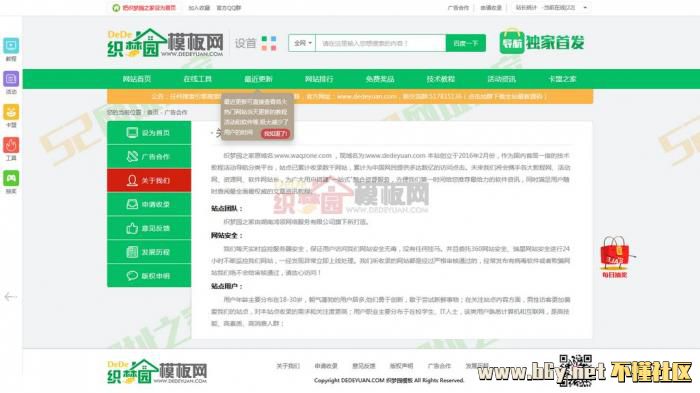Screen dimensions: 700x393
Task: Click the green gamepad icon in floating sidebar
Action: [x=11, y=179]
